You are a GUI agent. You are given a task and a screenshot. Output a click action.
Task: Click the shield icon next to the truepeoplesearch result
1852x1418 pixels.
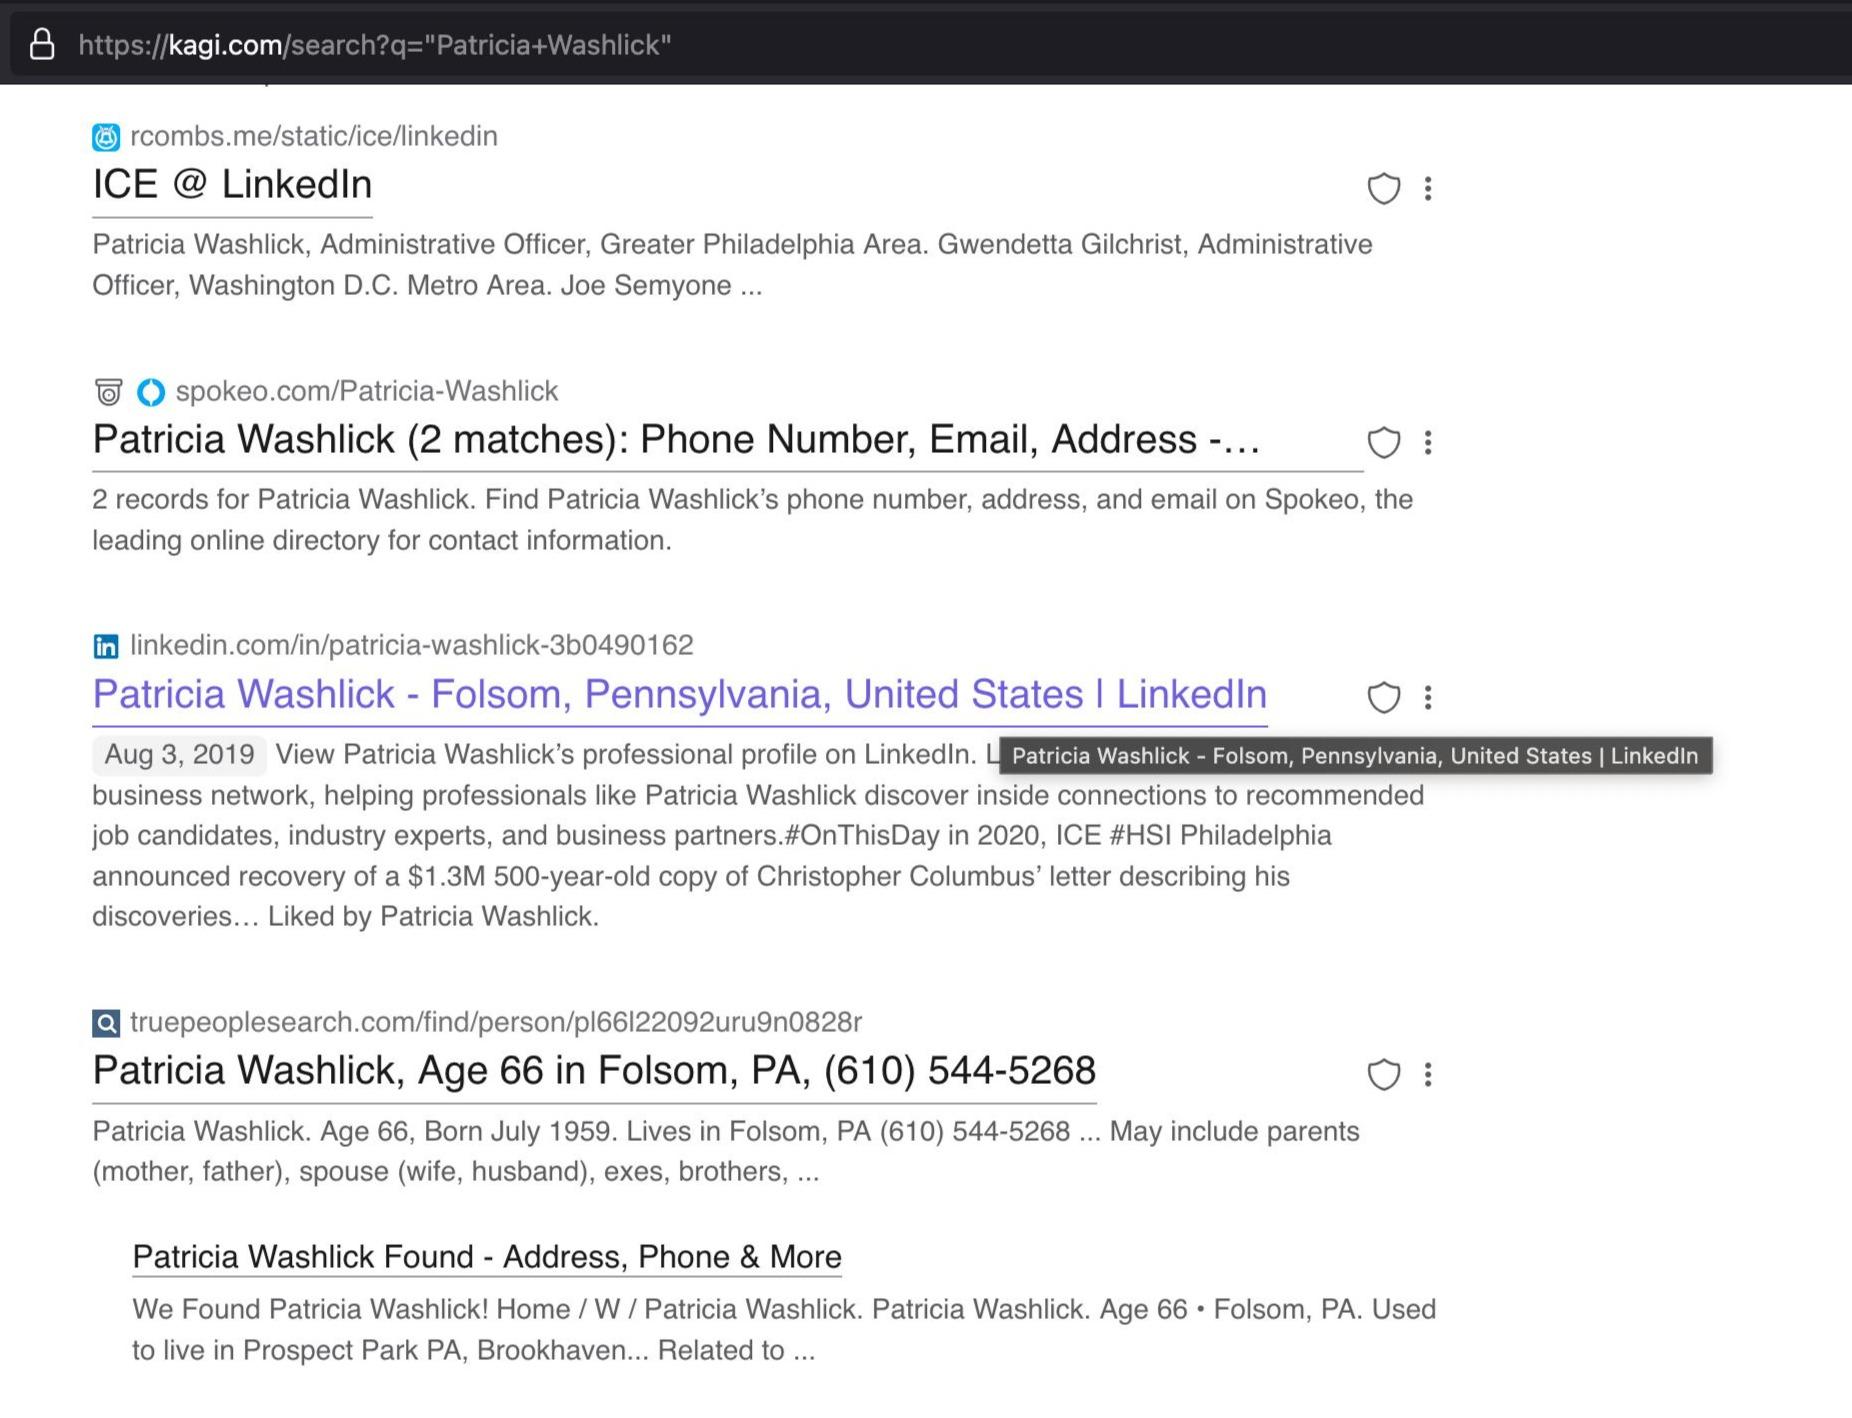[x=1383, y=1074]
